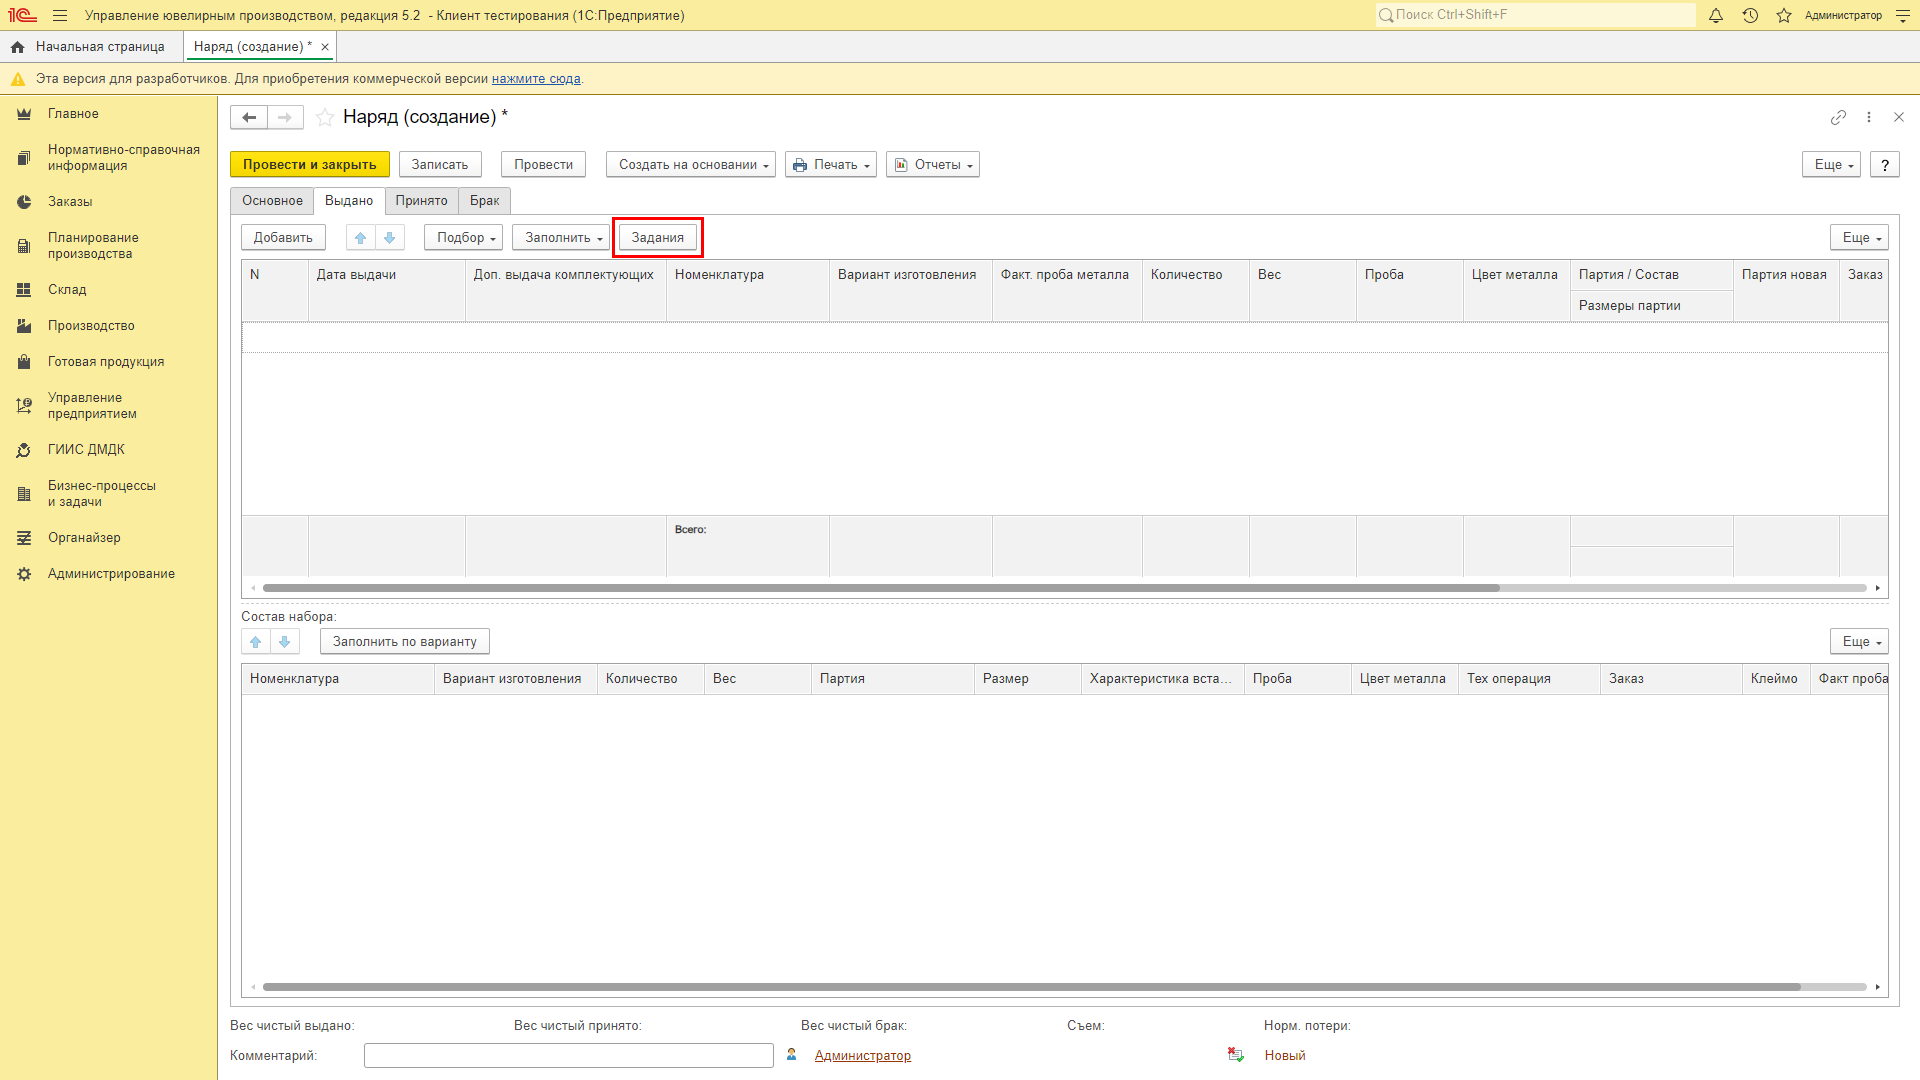The width and height of the screenshot is (1920, 1080).
Task: Switch to the Основное tab
Action: [x=272, y=201]
